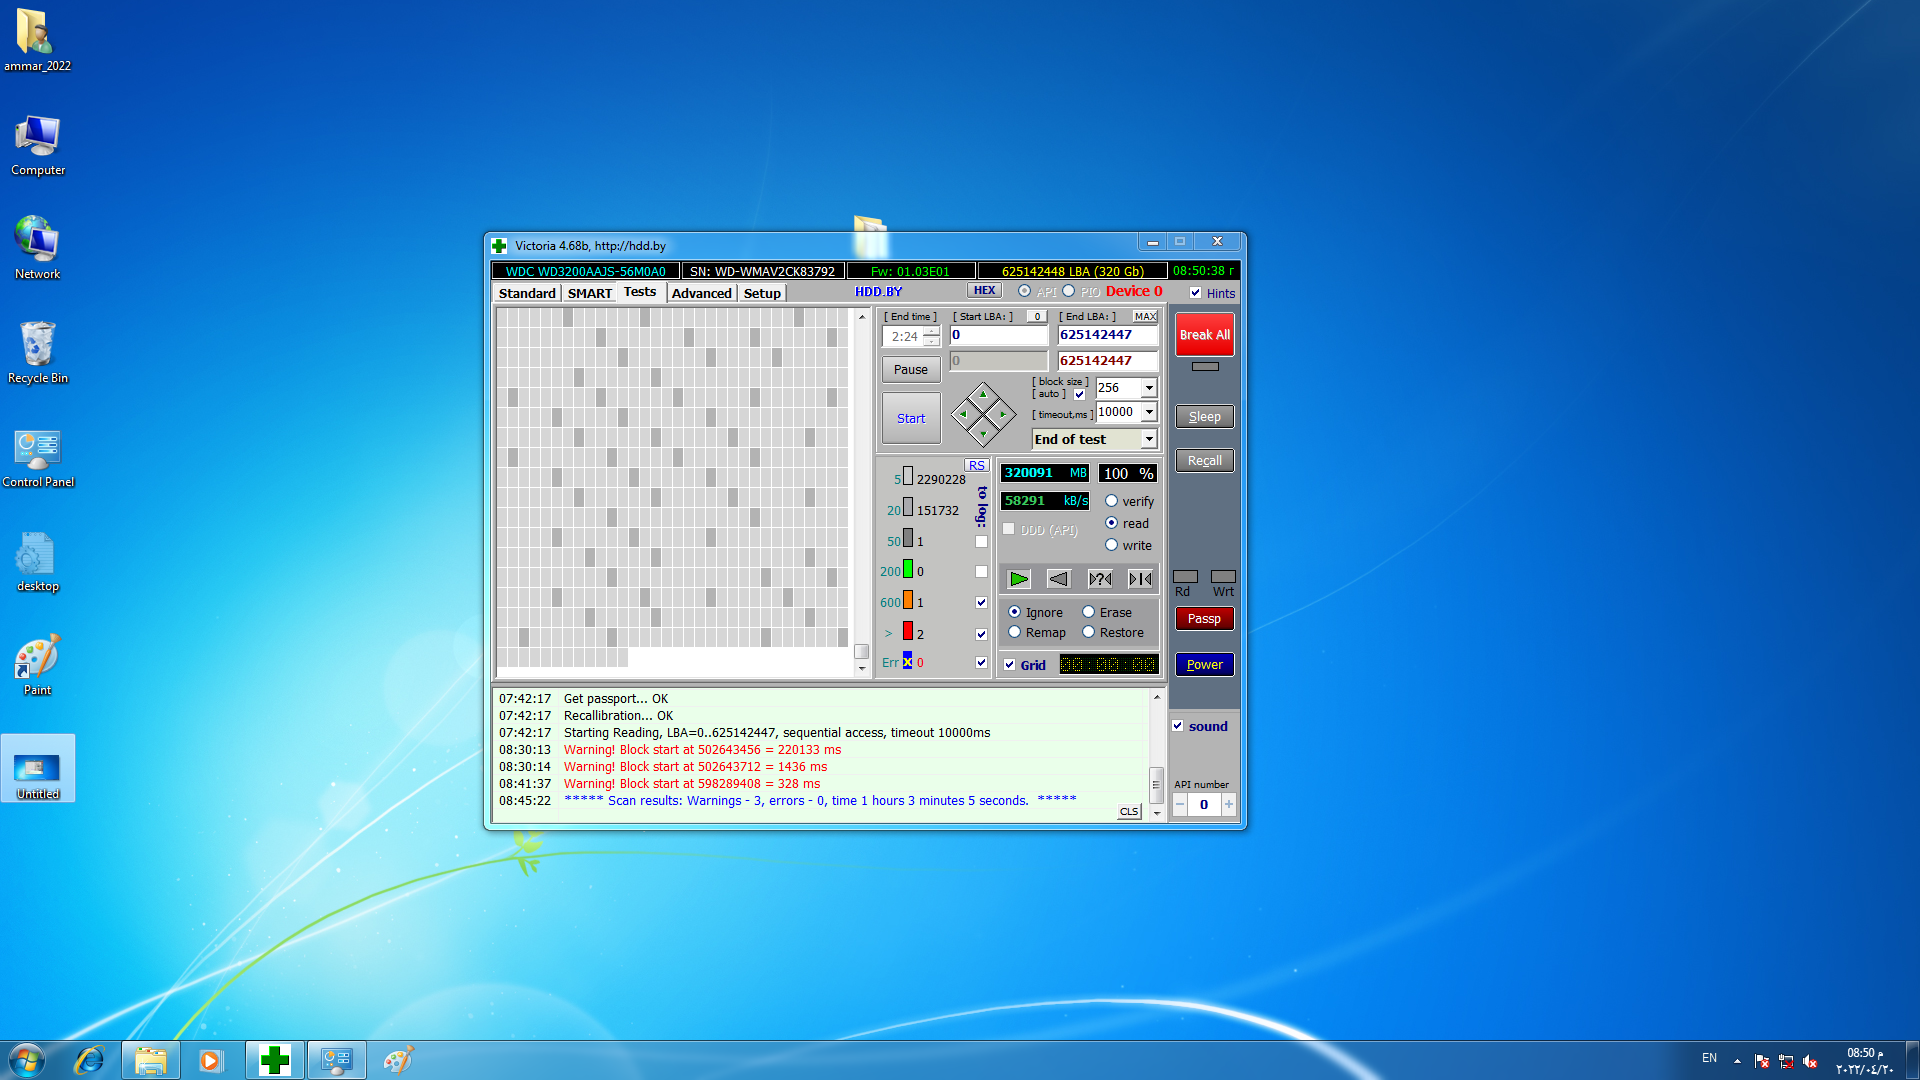
Task: Toggle the sound checkbox
Action: click(x=1177, y=727)
